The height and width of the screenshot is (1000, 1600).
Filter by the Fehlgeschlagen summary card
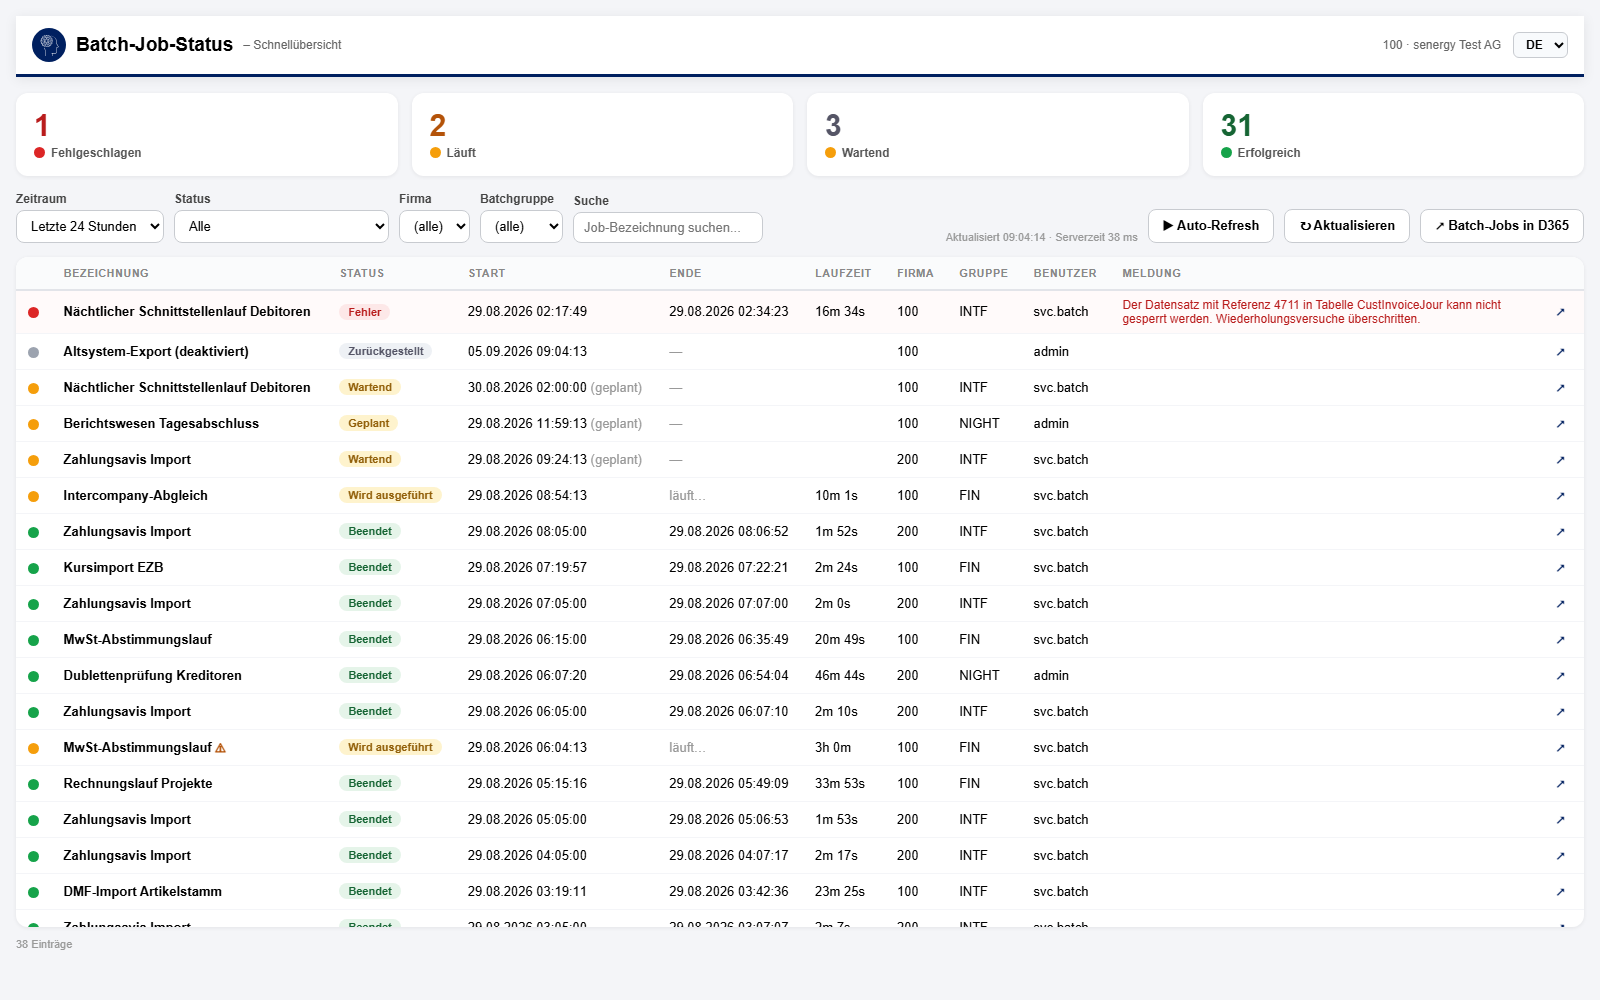[x=207, y=135]
